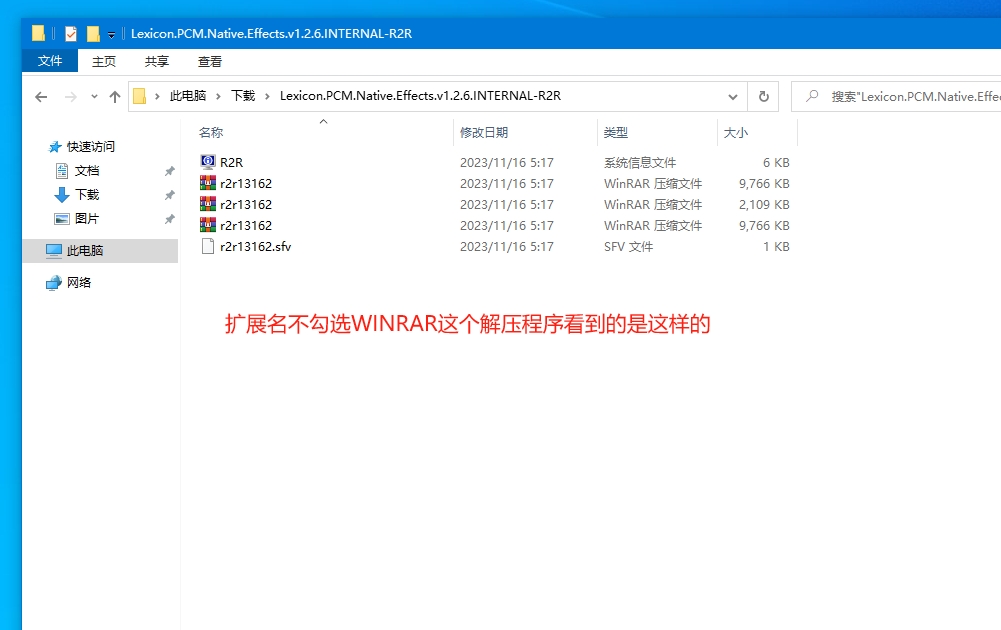Expand the breadcrumb chevron before 此电脑

157,96
